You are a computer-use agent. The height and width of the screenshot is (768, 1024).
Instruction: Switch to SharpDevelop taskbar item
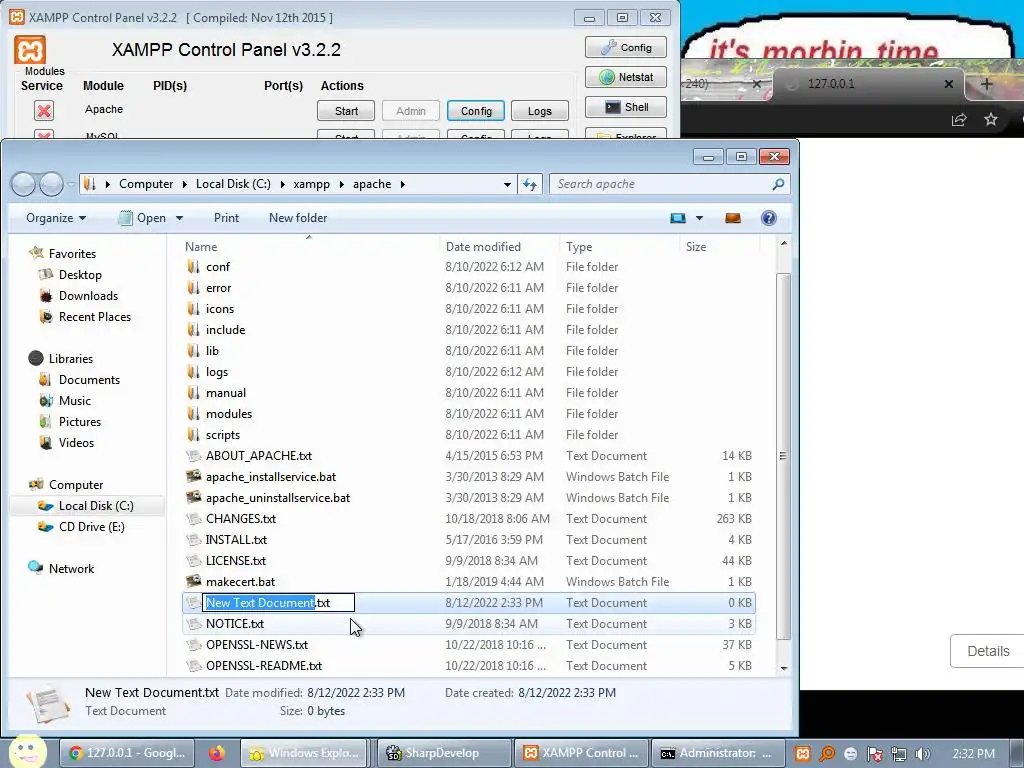tap(444, 754)
